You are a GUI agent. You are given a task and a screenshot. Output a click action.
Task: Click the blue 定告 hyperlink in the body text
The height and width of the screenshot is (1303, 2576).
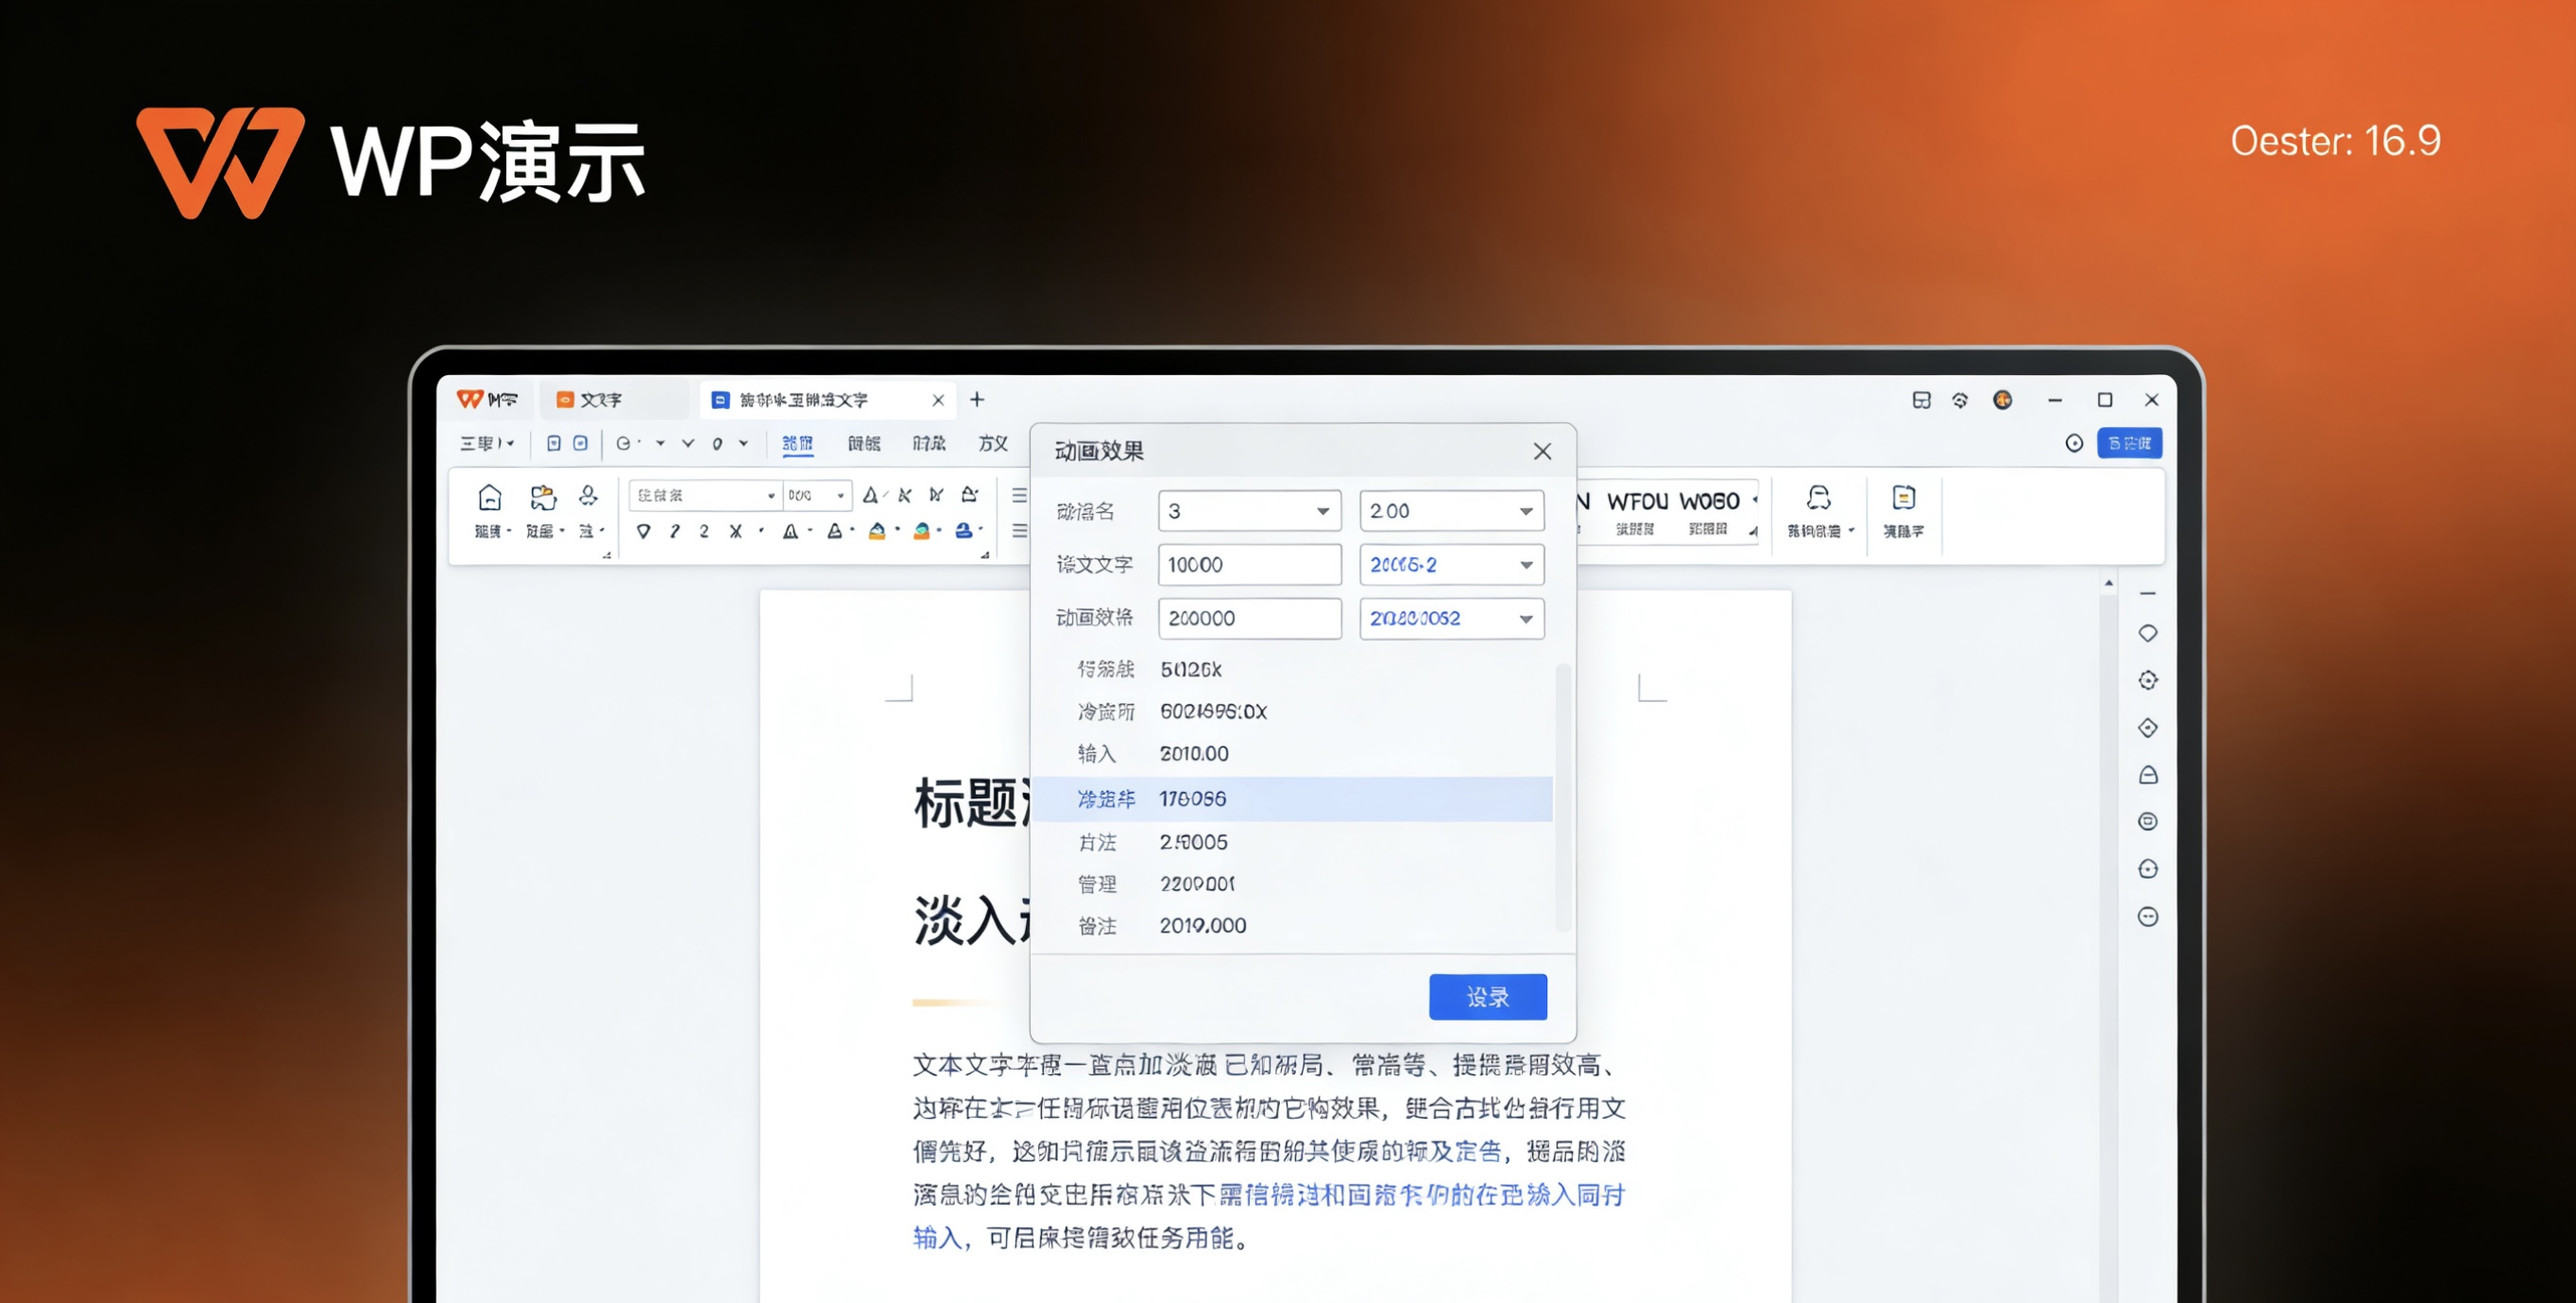coord(1480,1151)
